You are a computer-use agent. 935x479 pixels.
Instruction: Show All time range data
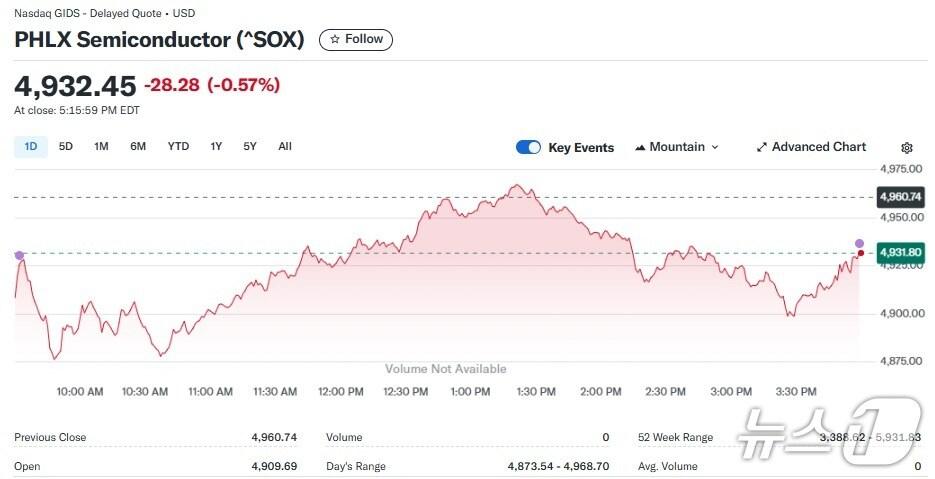285,146
